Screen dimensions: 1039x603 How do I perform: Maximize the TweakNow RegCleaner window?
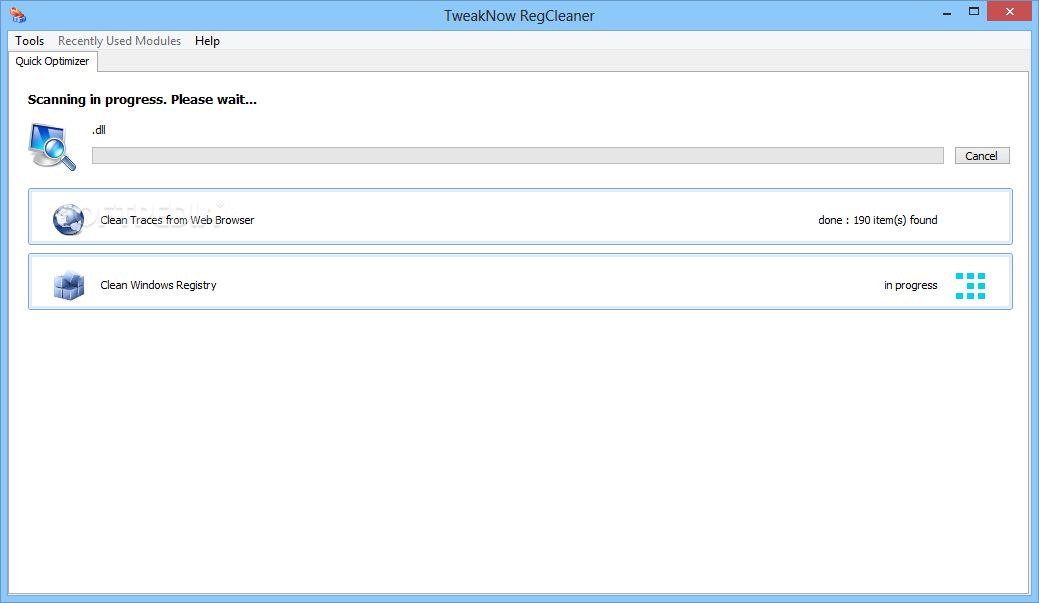coord(973,12)
